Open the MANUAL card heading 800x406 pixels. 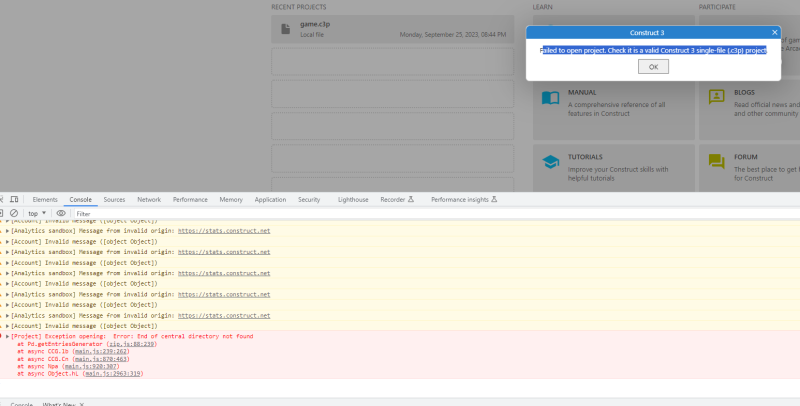582,92
